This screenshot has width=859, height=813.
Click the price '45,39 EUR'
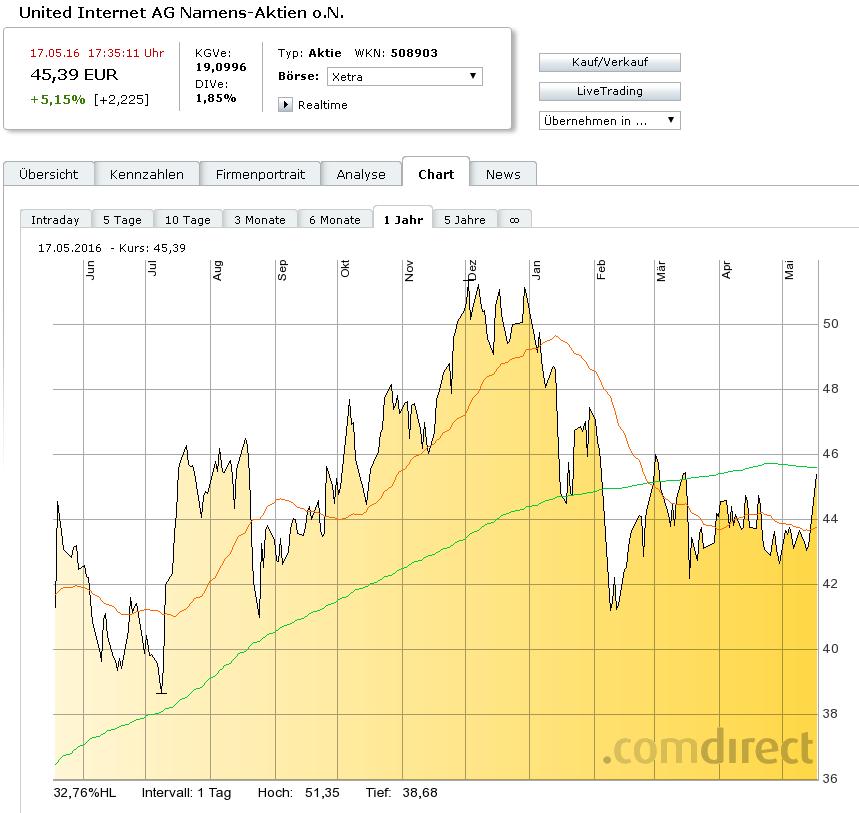tap(74, 75)
